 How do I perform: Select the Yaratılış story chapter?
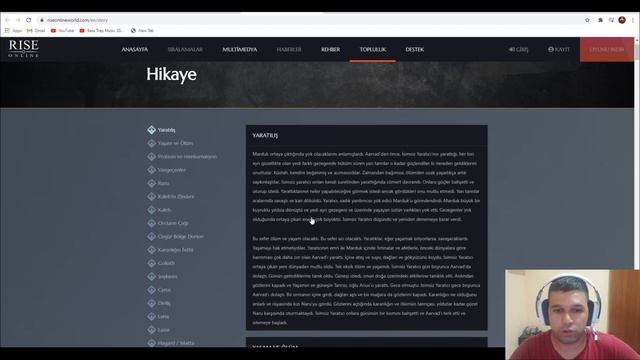coord(166,130)
